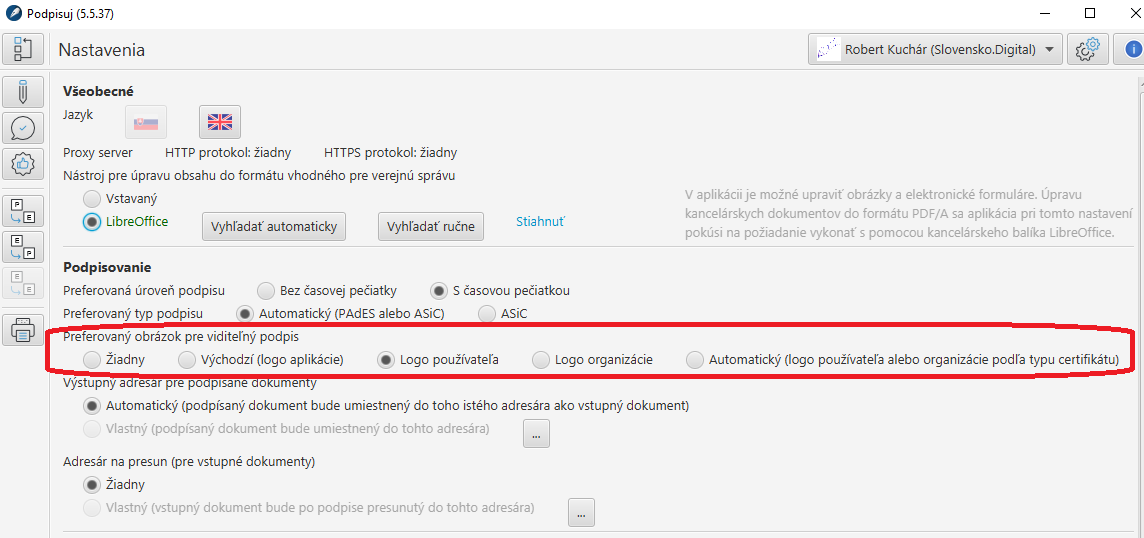Open the Robert Kuchár certificate dropdown
This screenshot has width=1144, height=538.
(x=935, y=50)
